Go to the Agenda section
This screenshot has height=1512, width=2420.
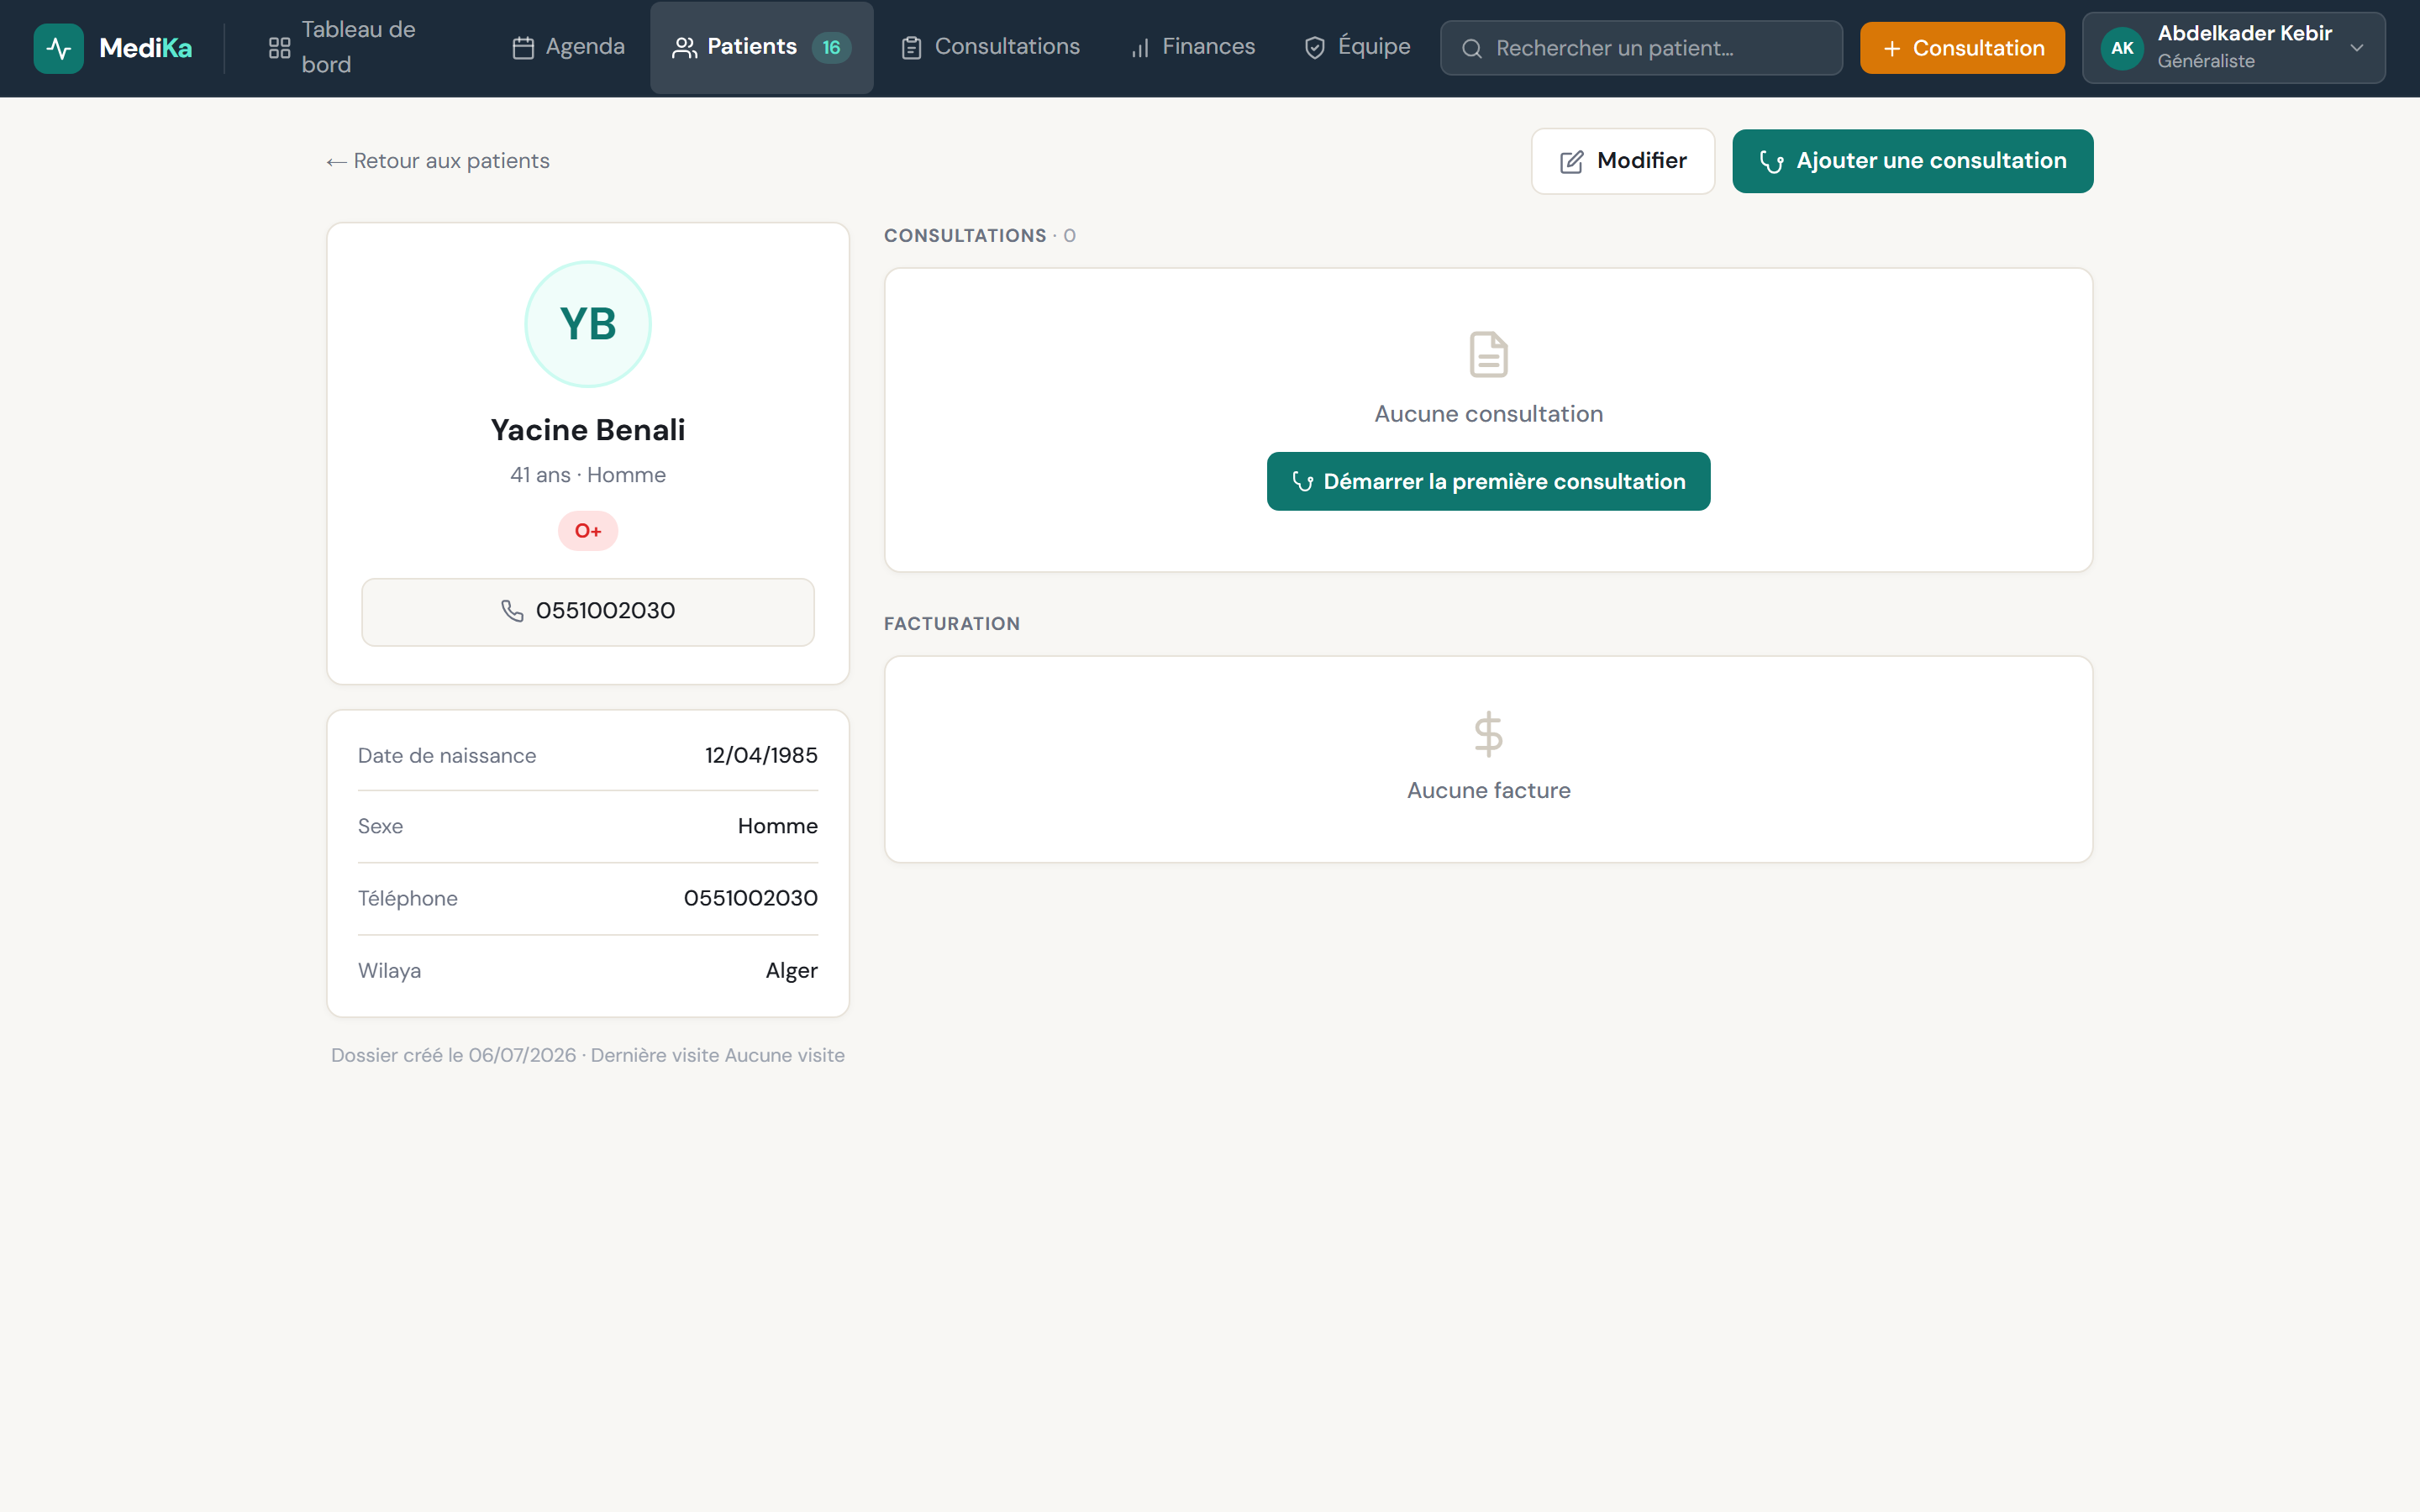click(568, 48)
